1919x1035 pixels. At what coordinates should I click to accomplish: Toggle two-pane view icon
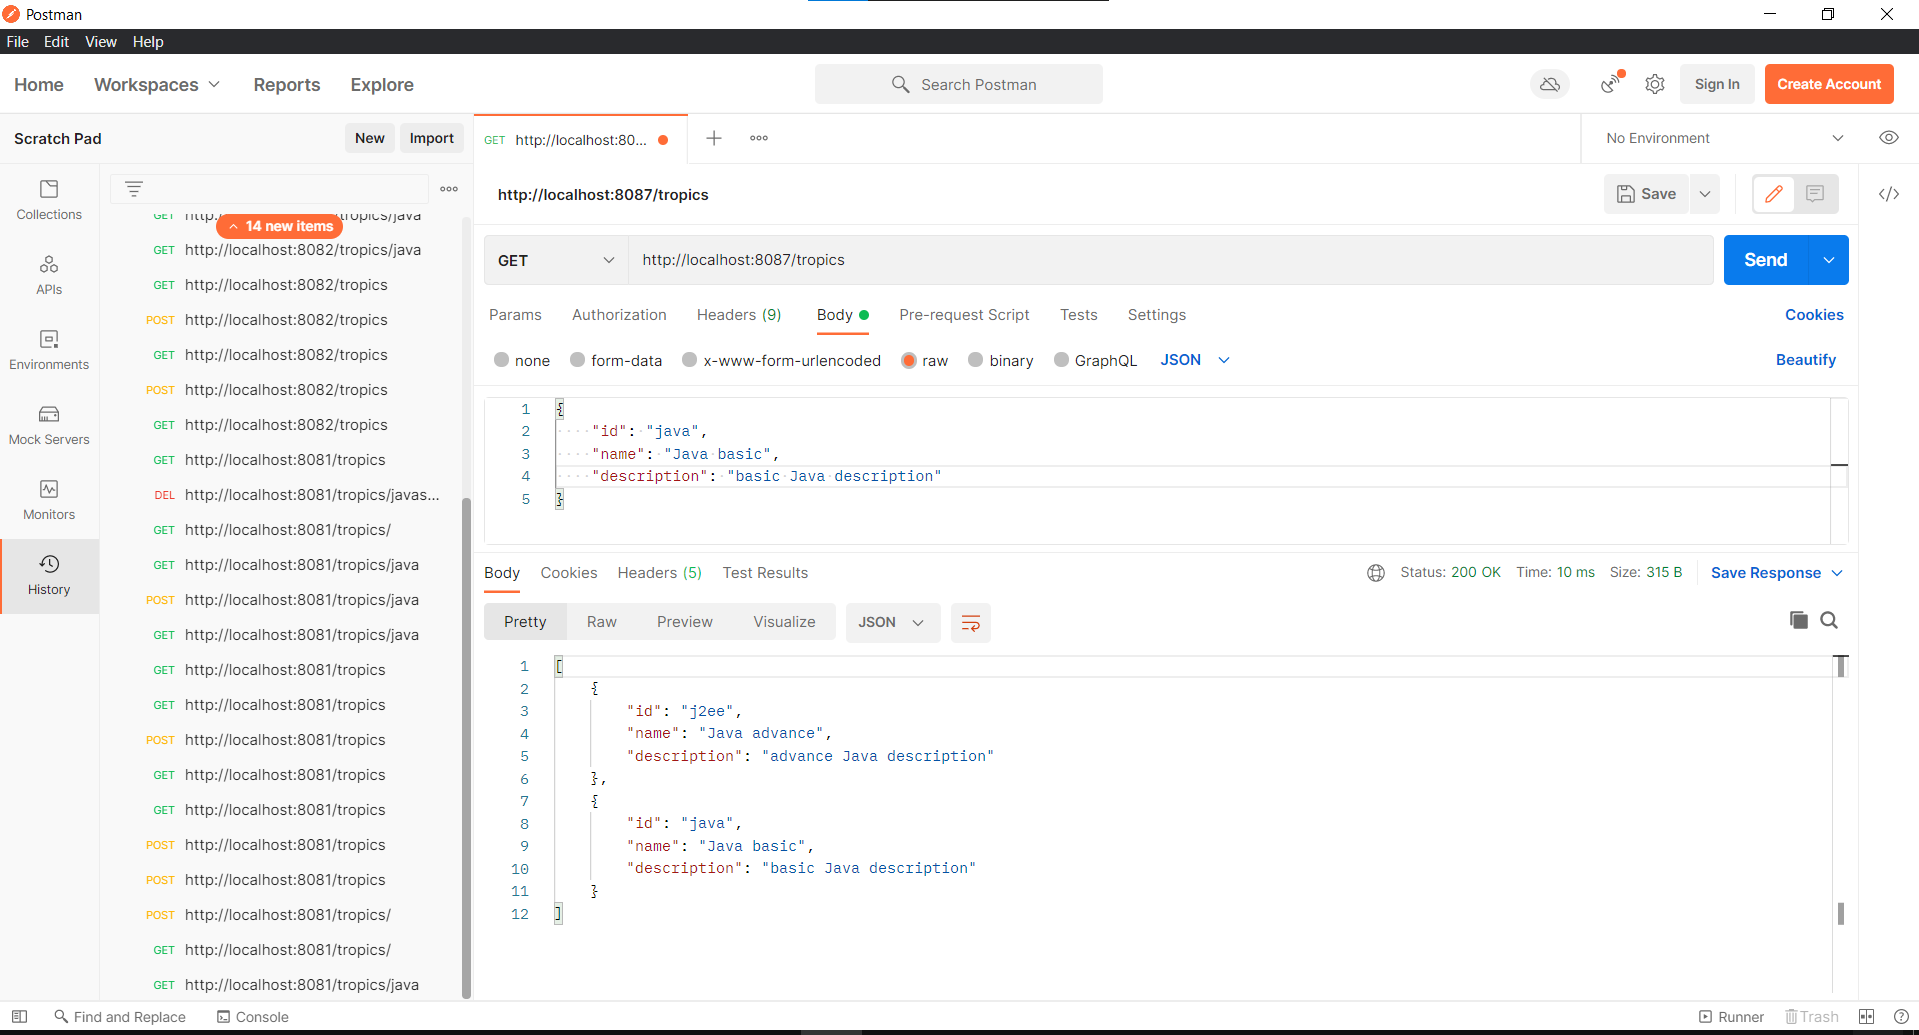(1866, 1016)
